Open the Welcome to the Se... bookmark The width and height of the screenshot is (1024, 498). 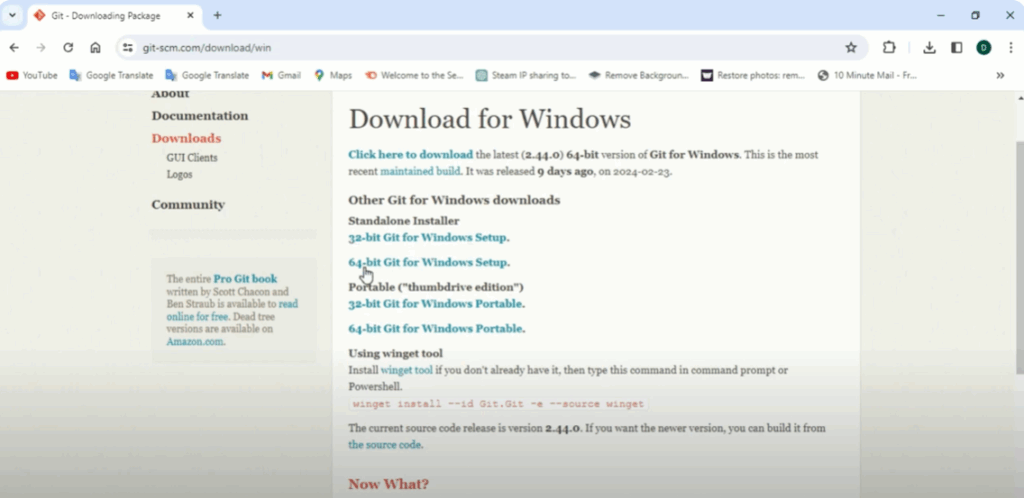point(414,75)
